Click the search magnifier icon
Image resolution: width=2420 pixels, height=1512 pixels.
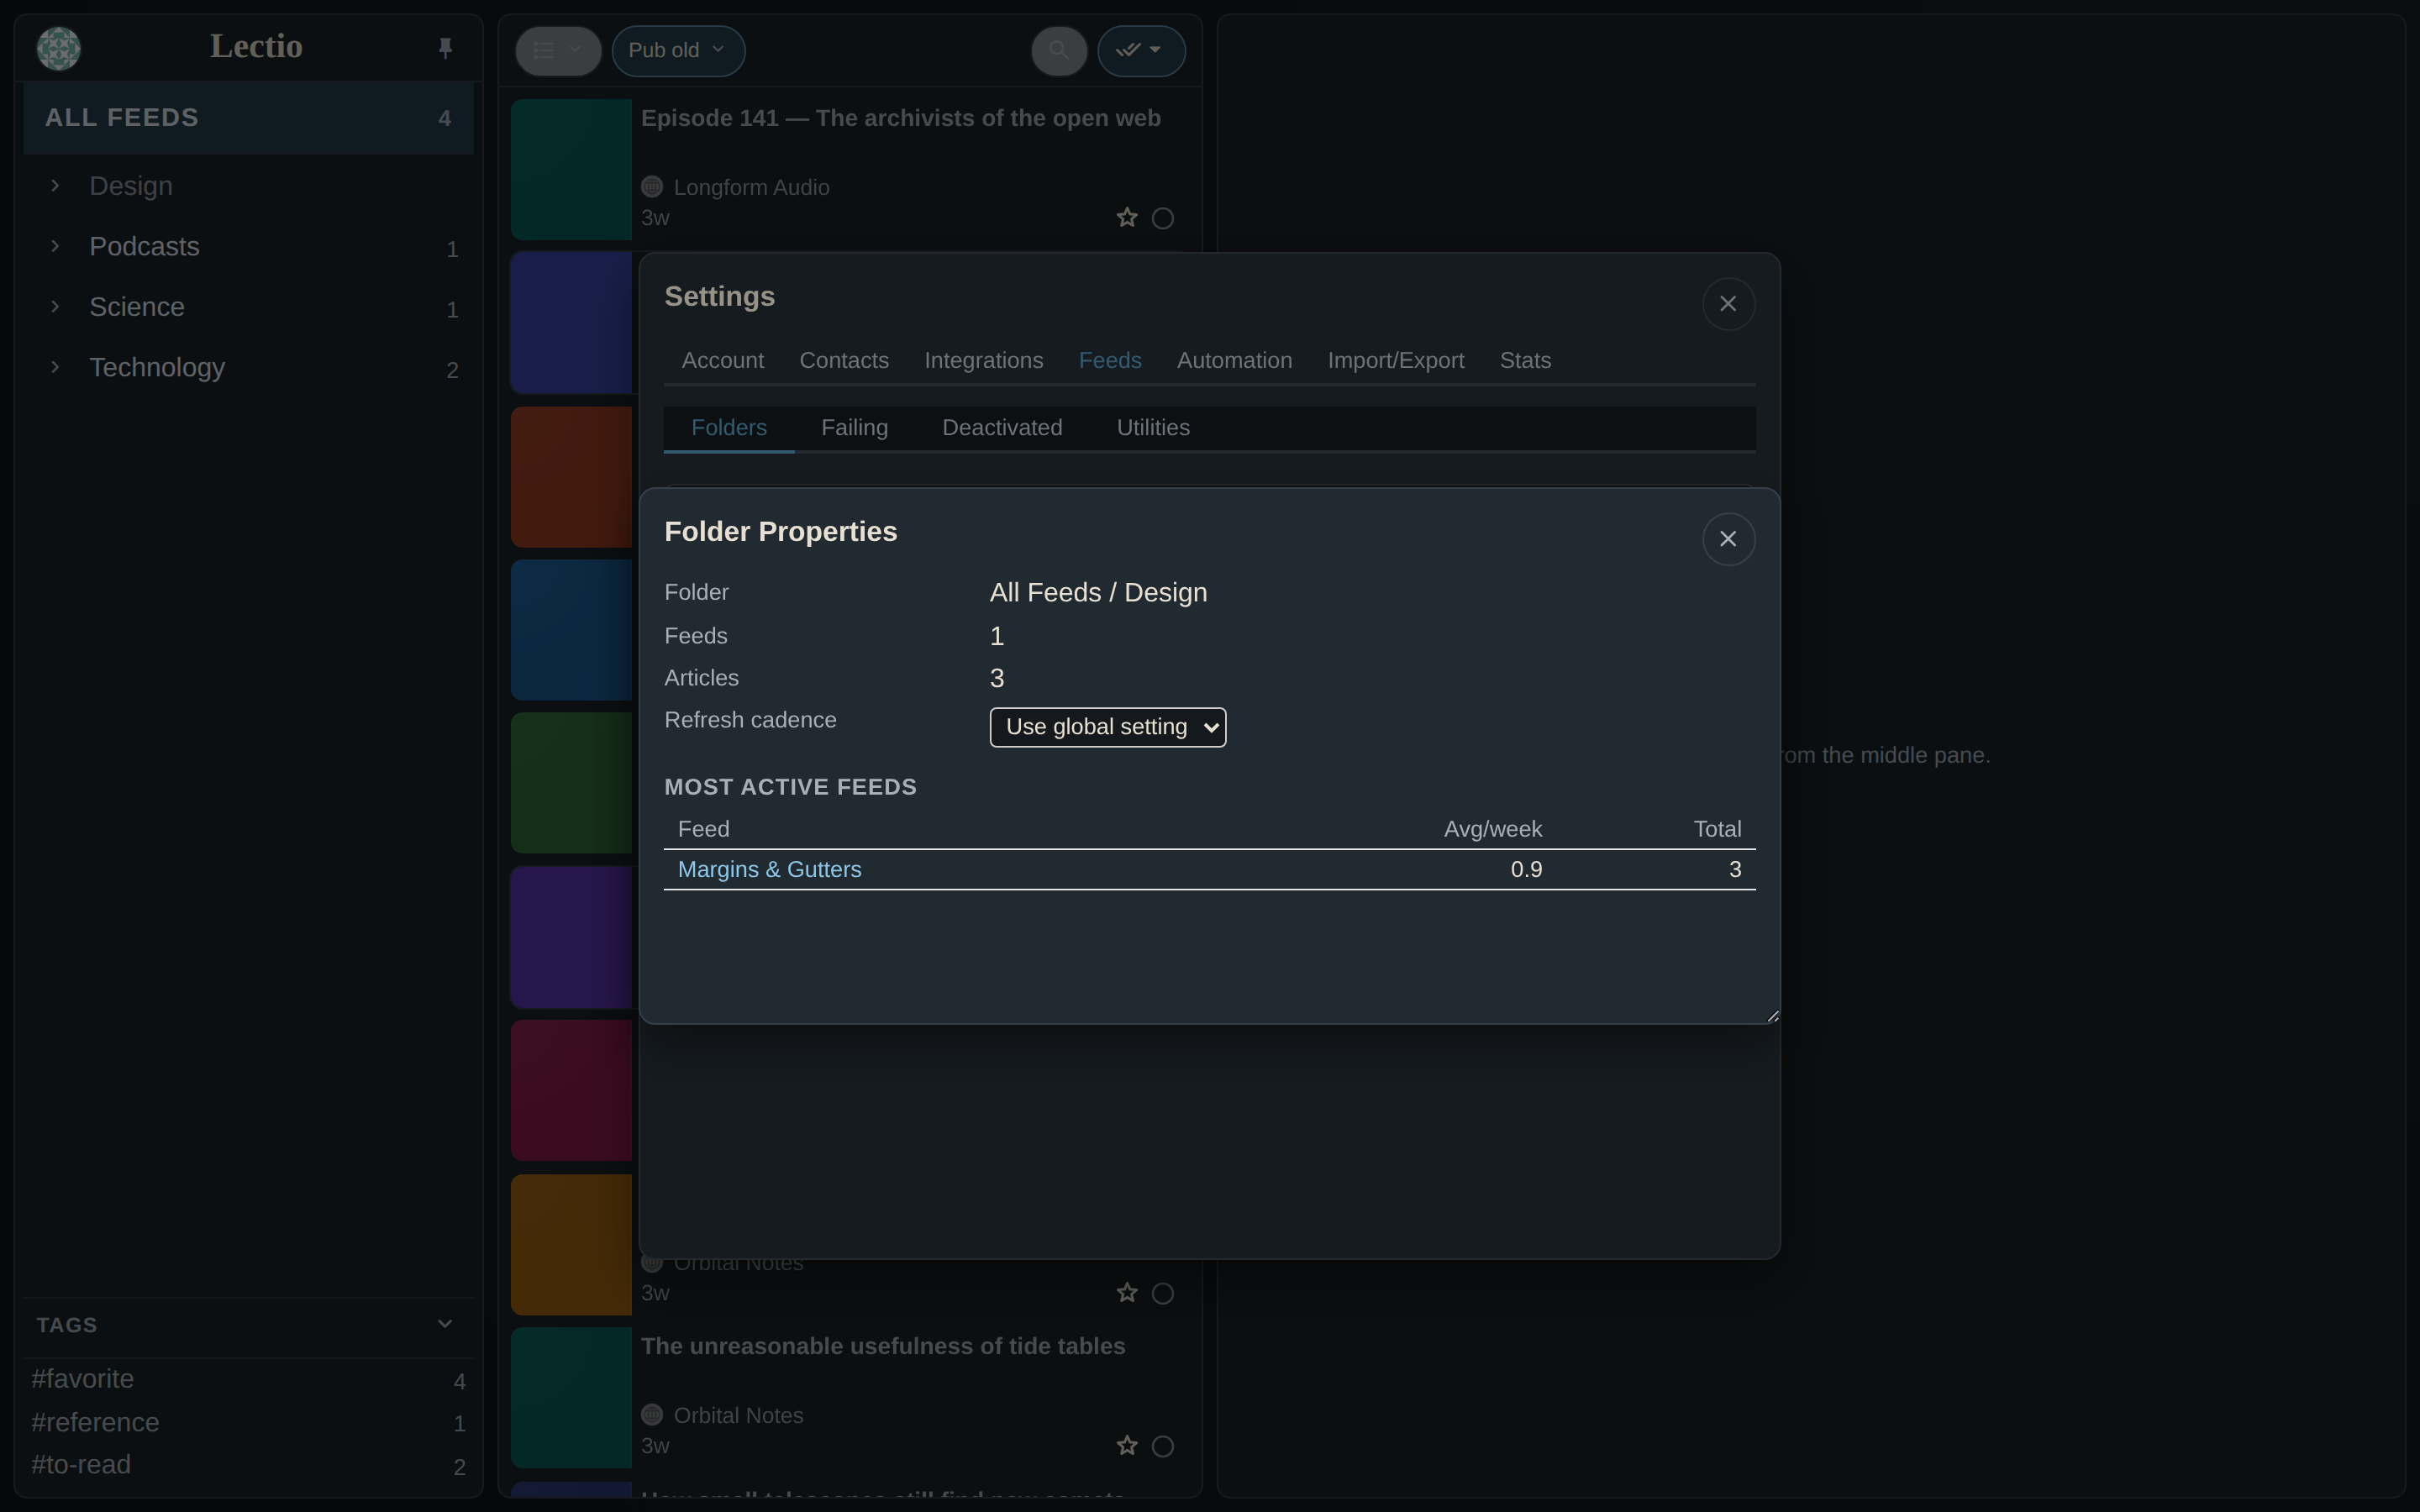(1059, 50)
